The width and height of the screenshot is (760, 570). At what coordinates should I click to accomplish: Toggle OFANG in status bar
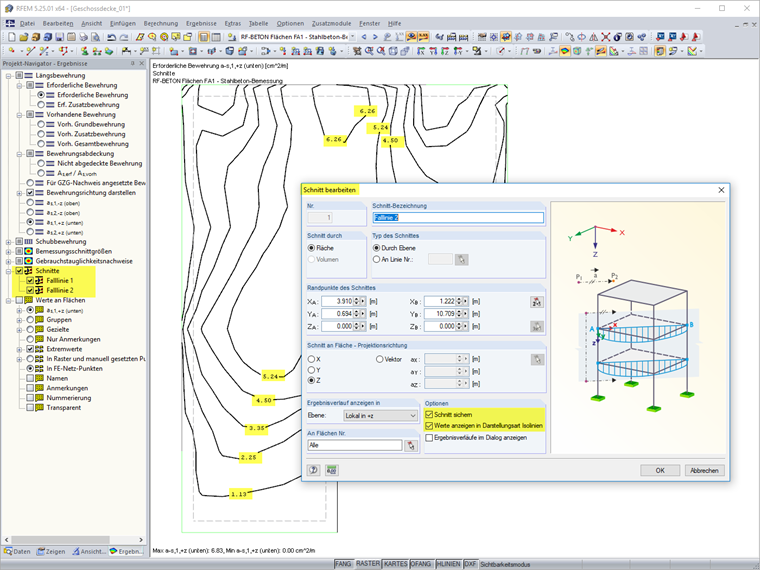[421, 564]
